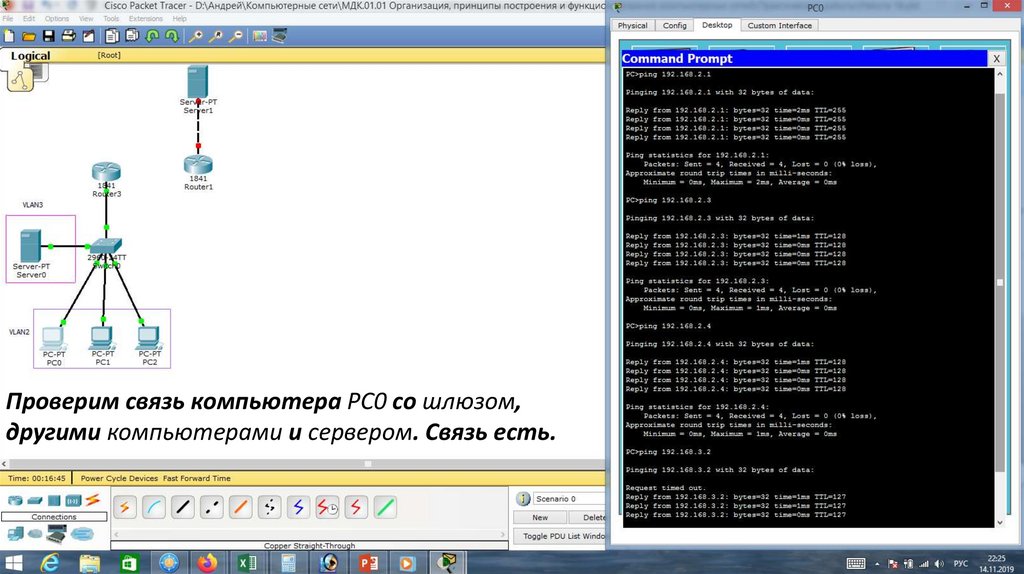Click Fast Forward Time button
This screenshot has width=1024, height=574.
pyautogui.click(x=197, y=479)
